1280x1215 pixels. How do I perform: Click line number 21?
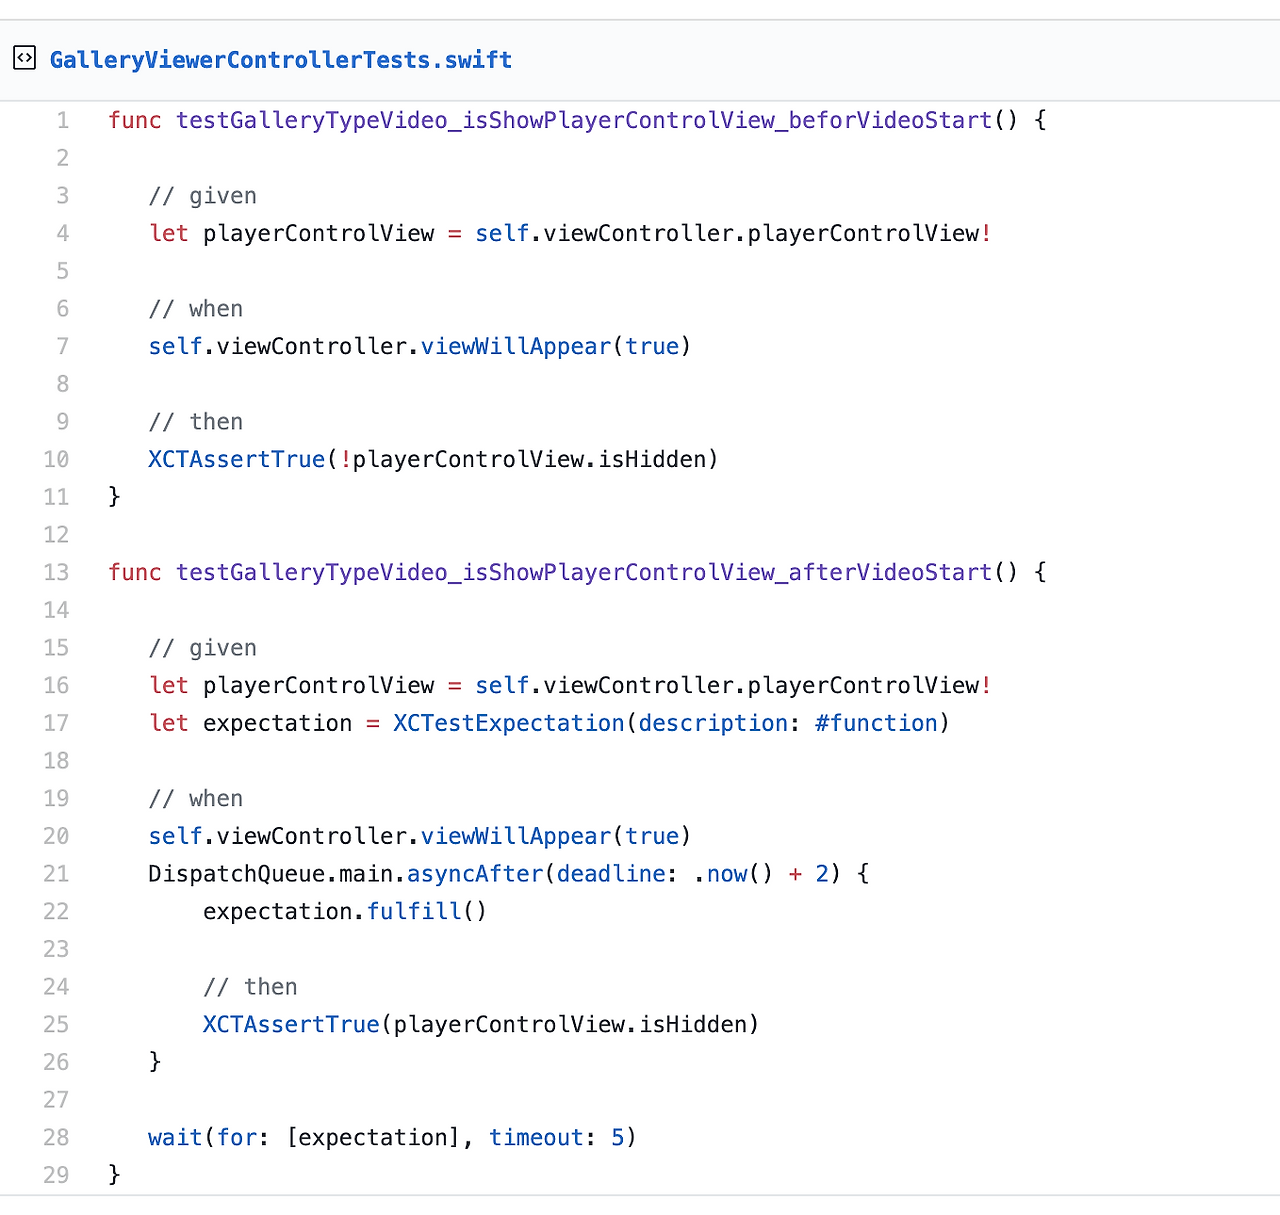click(57, 874)
